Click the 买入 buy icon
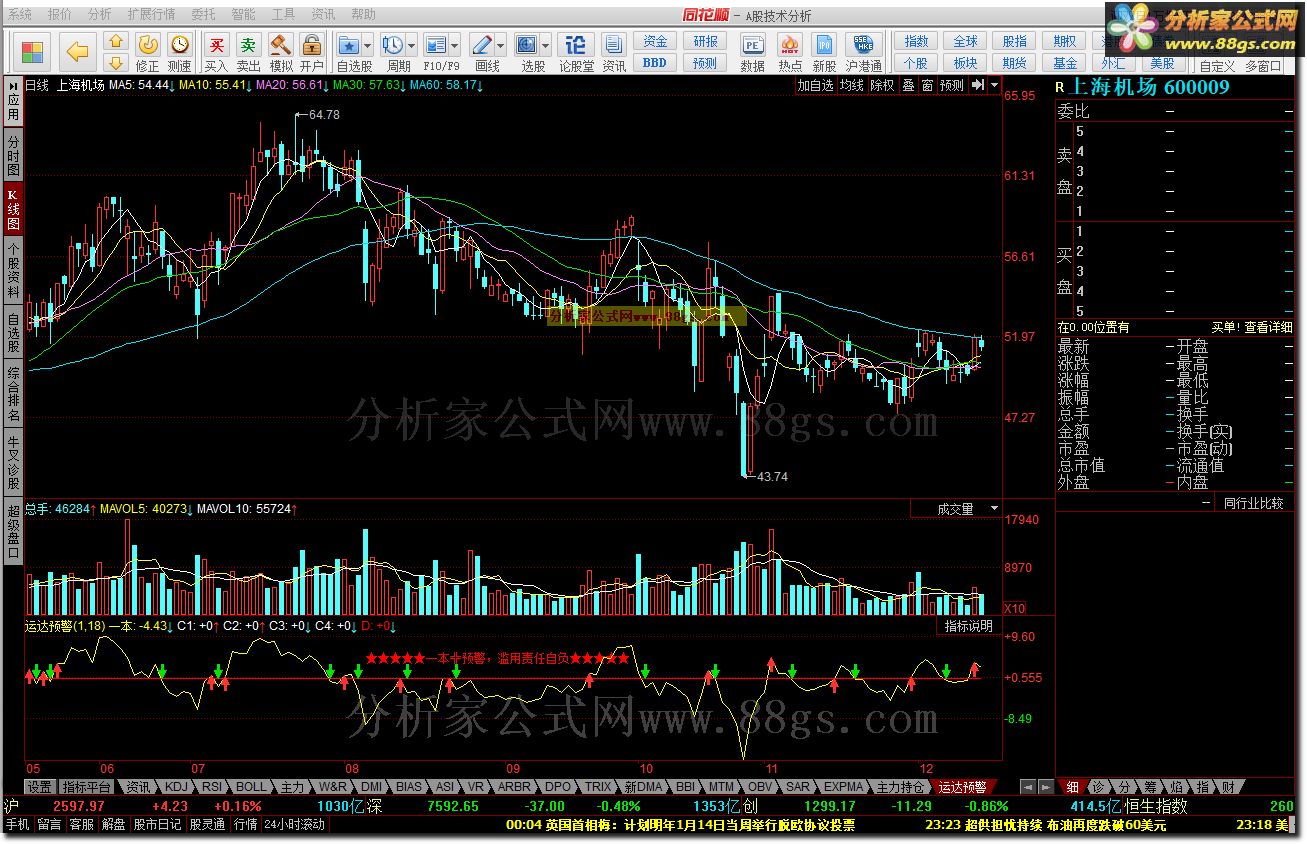The height and width of the screenshot is (844, 1307). tap(216, 52)
